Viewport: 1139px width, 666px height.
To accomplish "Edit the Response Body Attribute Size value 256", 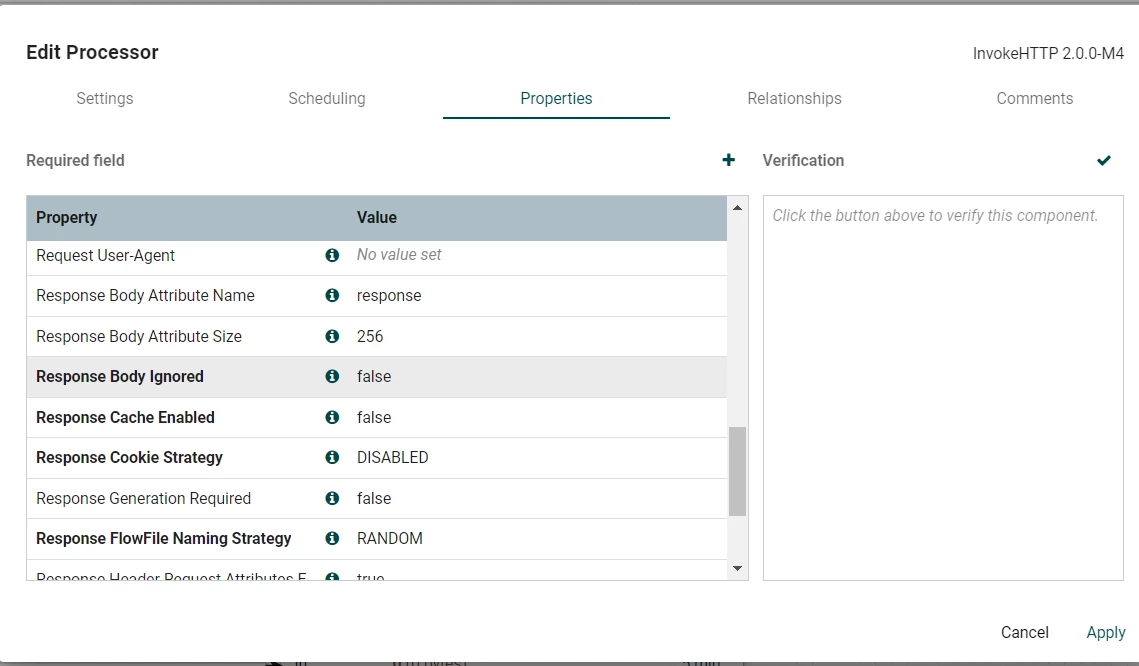I will pos(370,336).
